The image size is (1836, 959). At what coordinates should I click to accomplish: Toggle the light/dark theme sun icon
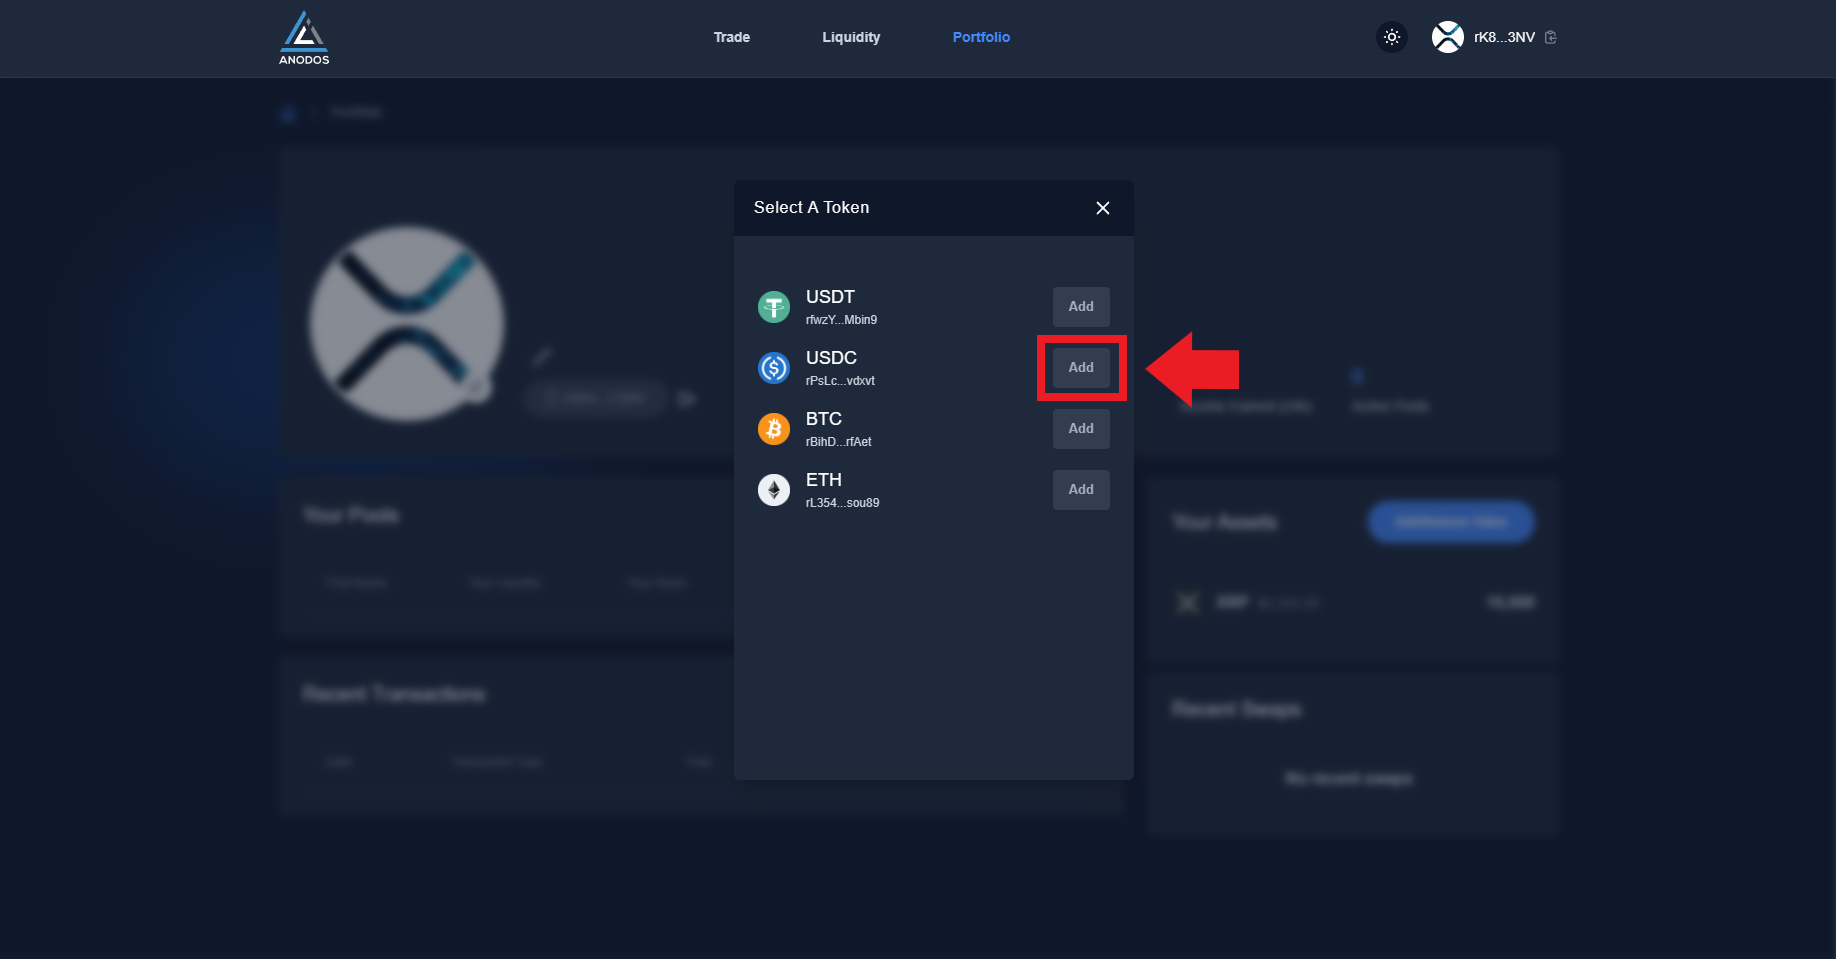(x=1391, y=37)
